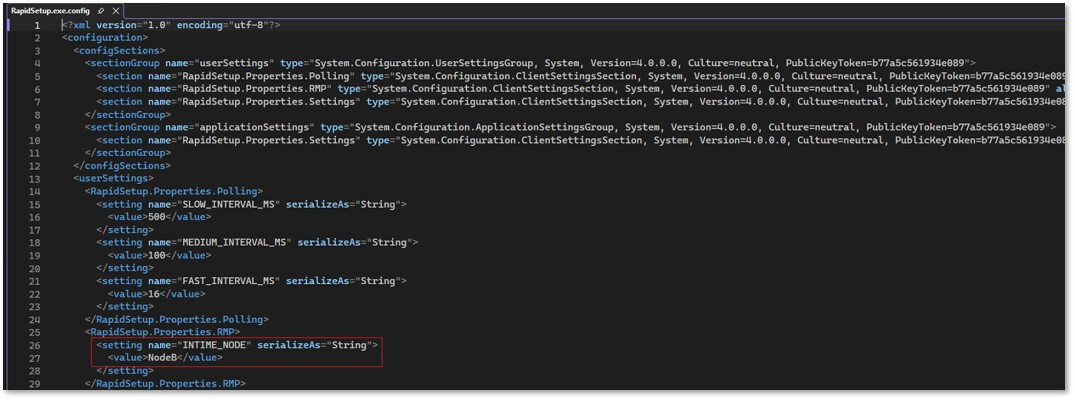Viewport: 1075px width, 400px height.
Task: Click opening <RapidSetup.Properties.RMP> tag on line 25
Action: (162, 332)
